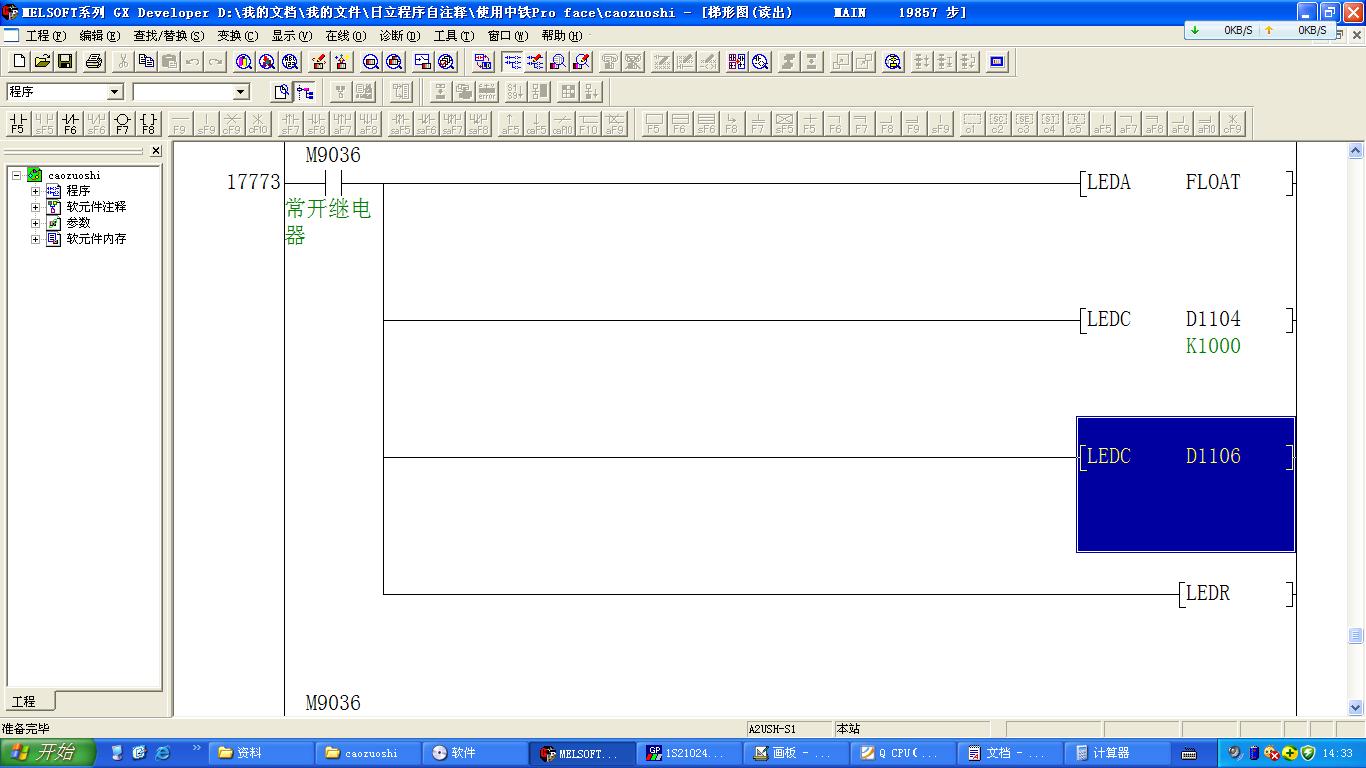Open the 在线(O) menu
The width and height of the screenshot is (1366, 768).
click(345, 36)
